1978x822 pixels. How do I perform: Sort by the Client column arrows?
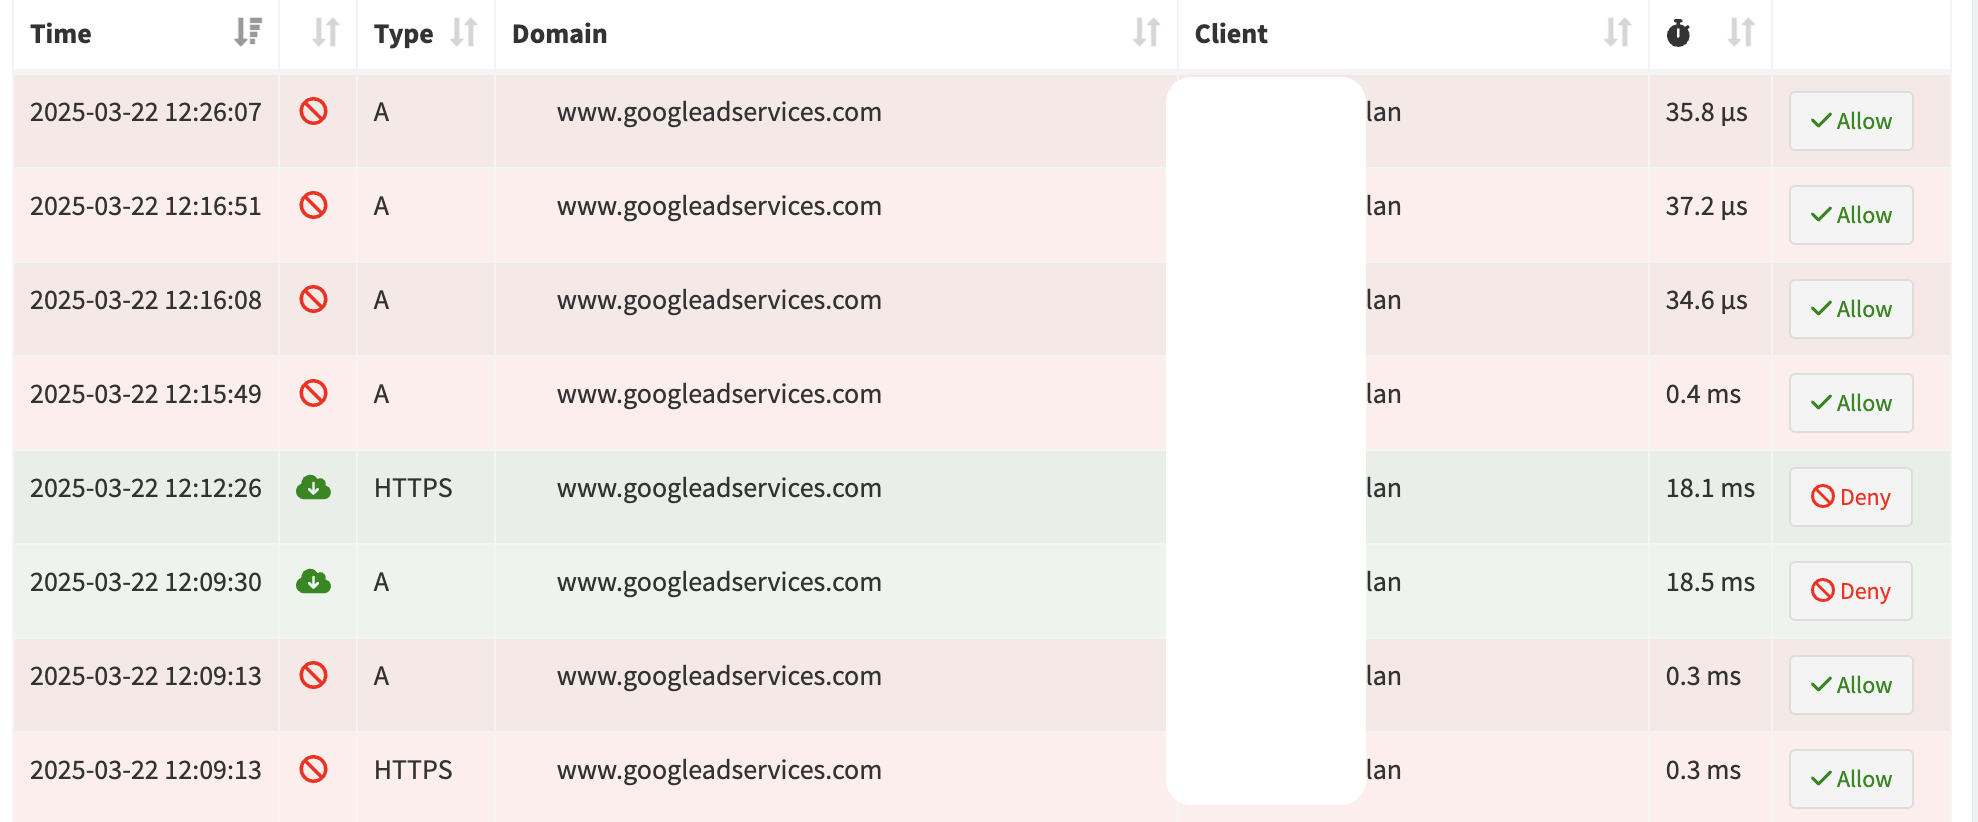pos(1617,33)
